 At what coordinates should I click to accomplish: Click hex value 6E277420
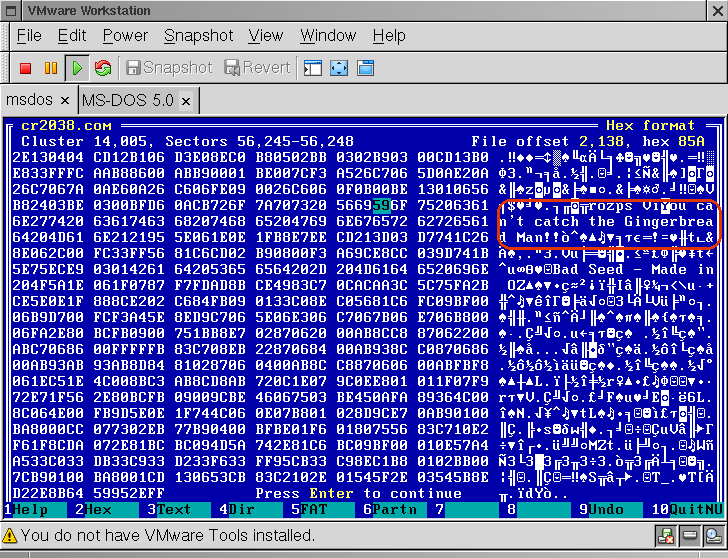click(x=48, y=221)
